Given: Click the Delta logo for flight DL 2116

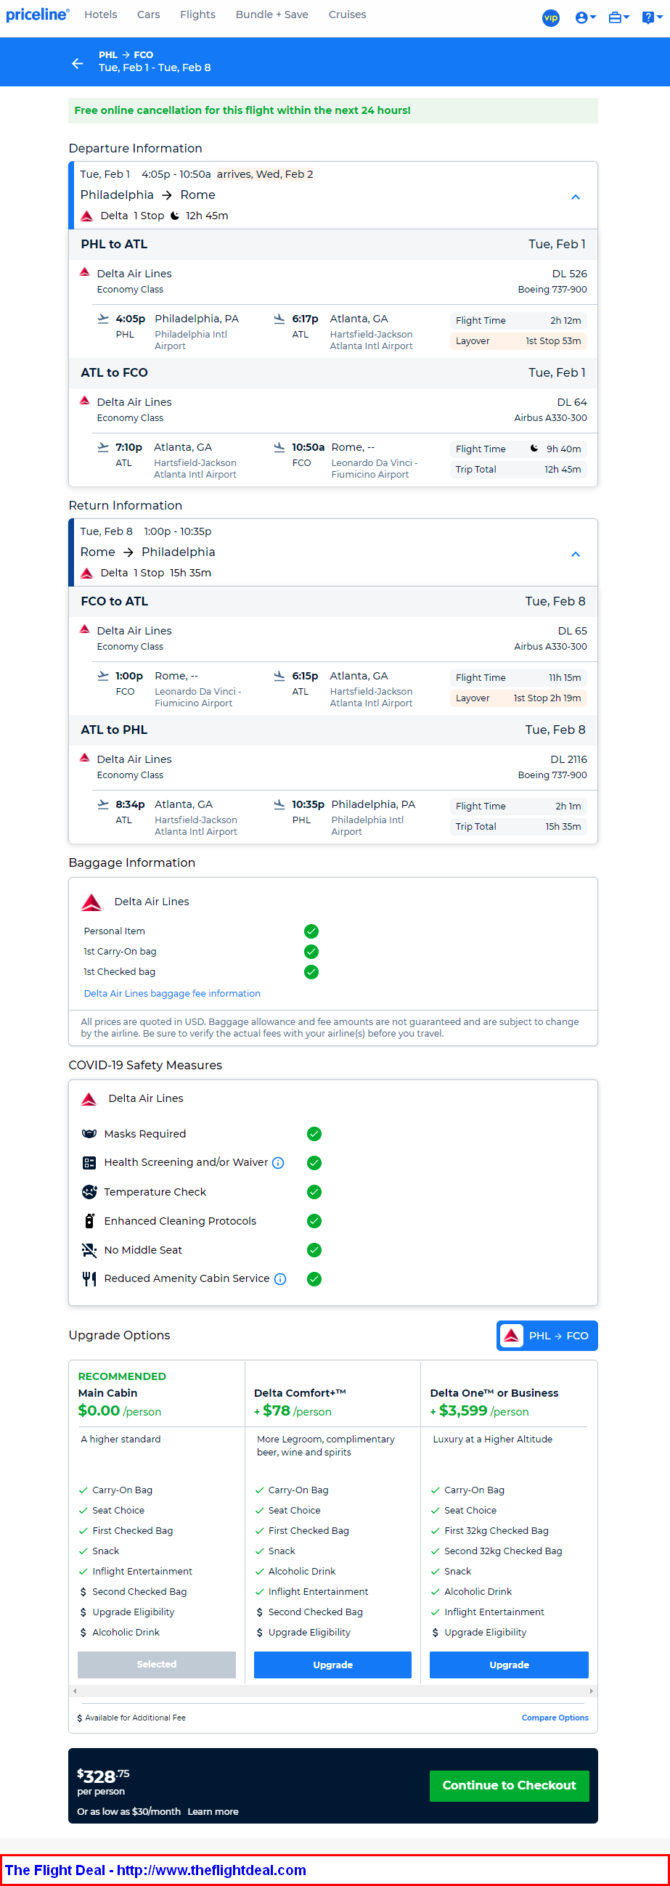Looking at the screenshot, I should (x=85, y=758).
